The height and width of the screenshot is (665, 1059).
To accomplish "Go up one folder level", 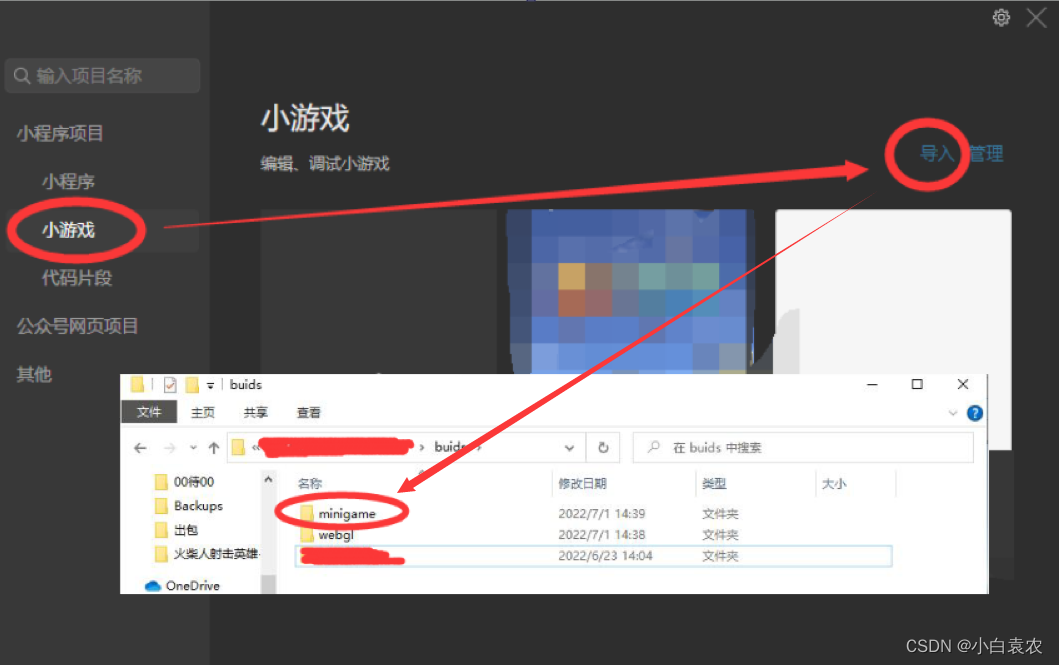I will (x=214, y=448).
